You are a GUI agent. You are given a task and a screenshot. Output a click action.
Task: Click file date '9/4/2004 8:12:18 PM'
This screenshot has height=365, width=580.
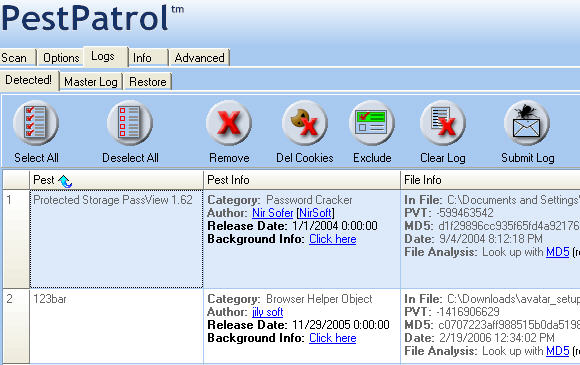click(491, 239)
